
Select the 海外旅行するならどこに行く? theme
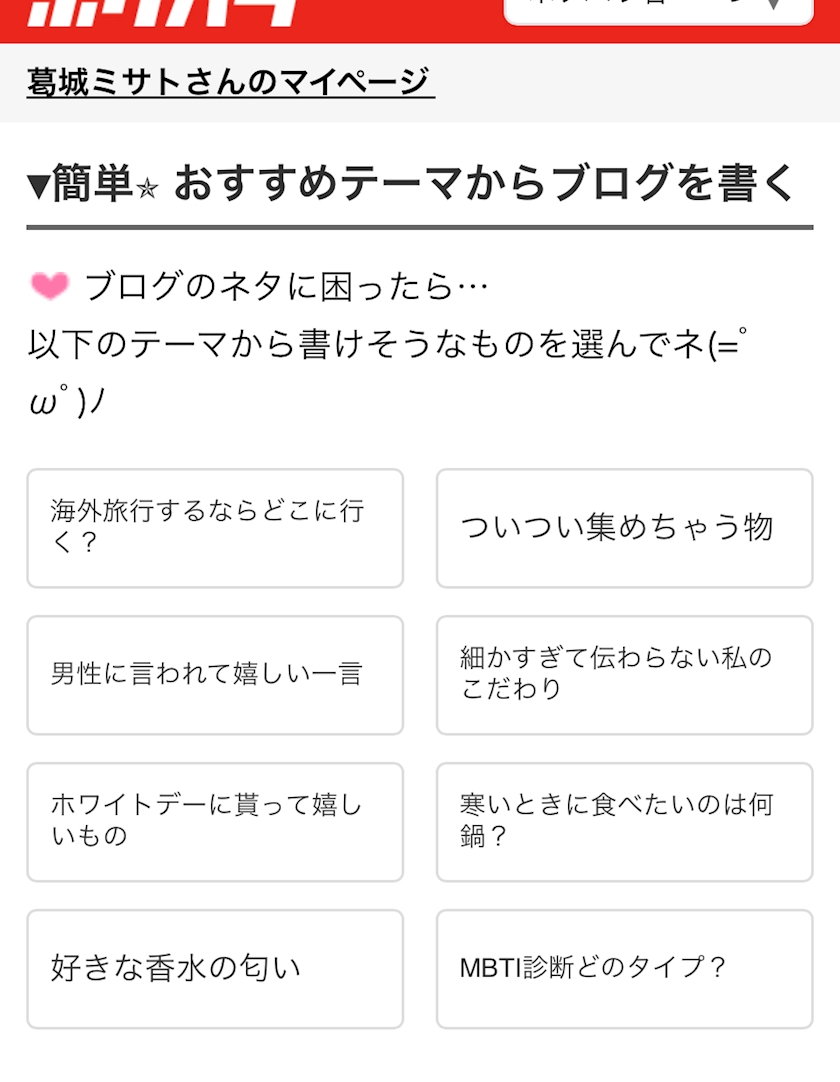coord(215,528)
